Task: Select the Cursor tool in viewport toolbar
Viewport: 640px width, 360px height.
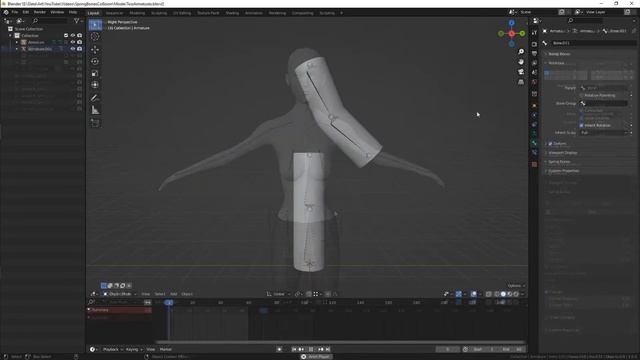Action: [x=95, y=37]
